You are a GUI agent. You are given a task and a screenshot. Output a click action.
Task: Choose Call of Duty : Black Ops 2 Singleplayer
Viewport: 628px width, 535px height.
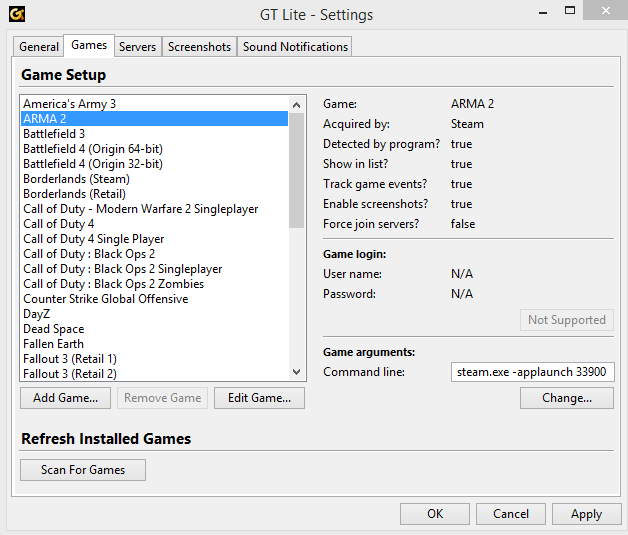[155, 269]
